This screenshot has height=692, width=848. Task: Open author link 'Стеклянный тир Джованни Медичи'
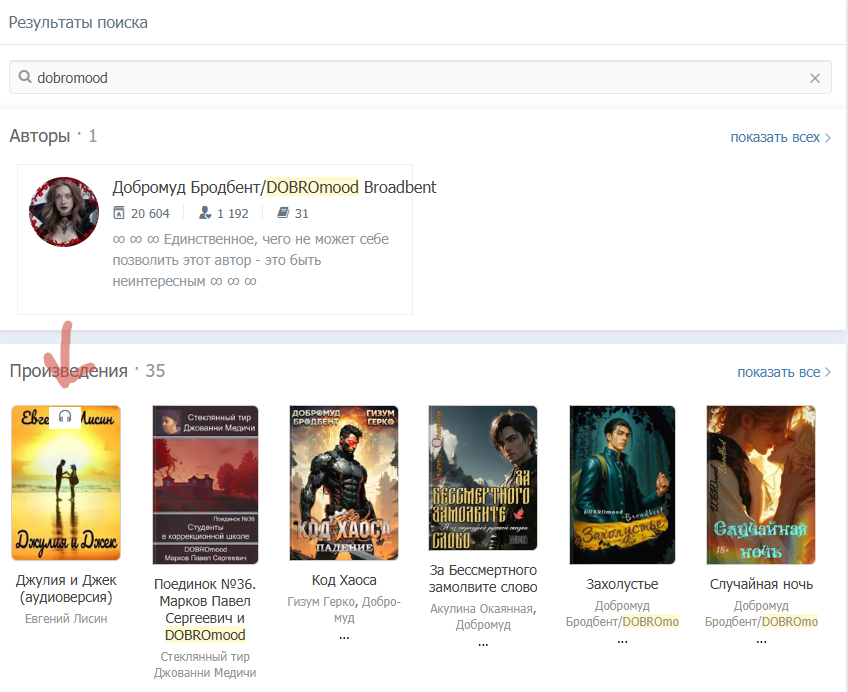(x=205, y=664)
